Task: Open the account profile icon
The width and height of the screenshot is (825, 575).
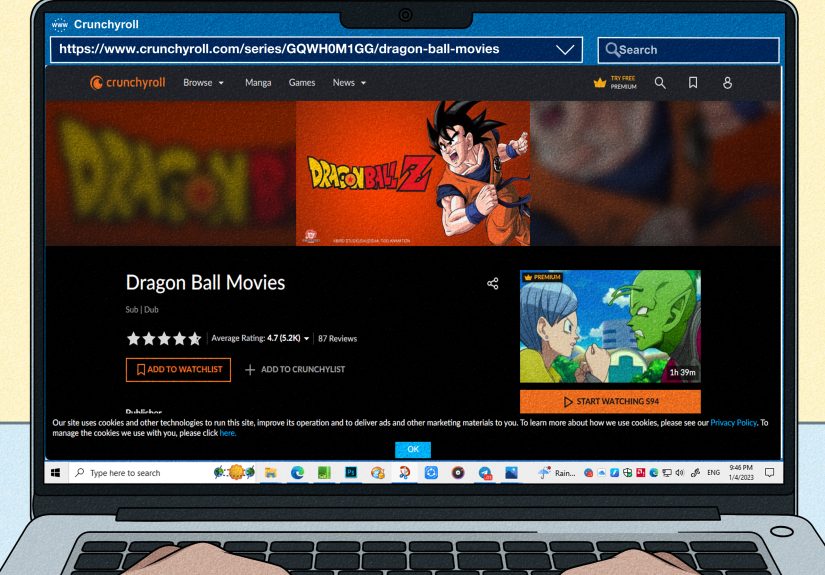Action: [727, 83]
